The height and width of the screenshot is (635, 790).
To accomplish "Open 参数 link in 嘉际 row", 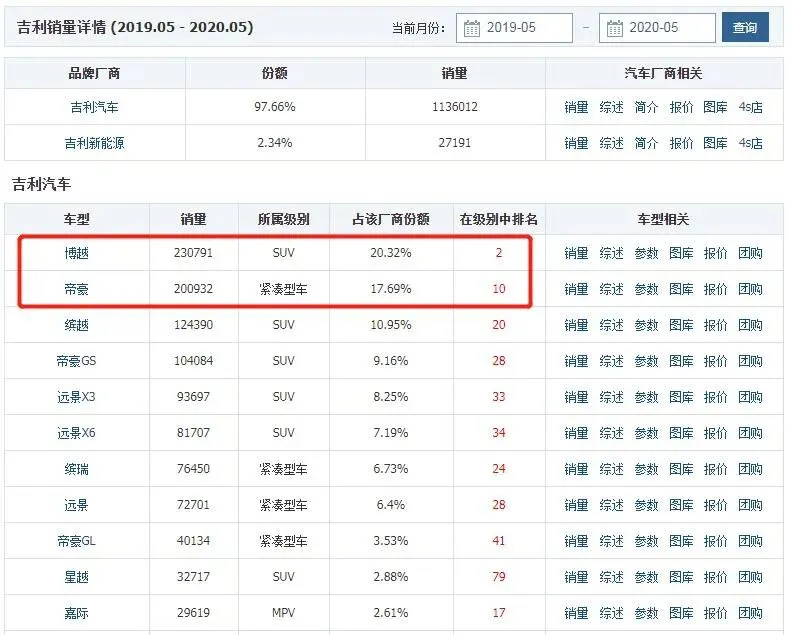I will point(646,613).
